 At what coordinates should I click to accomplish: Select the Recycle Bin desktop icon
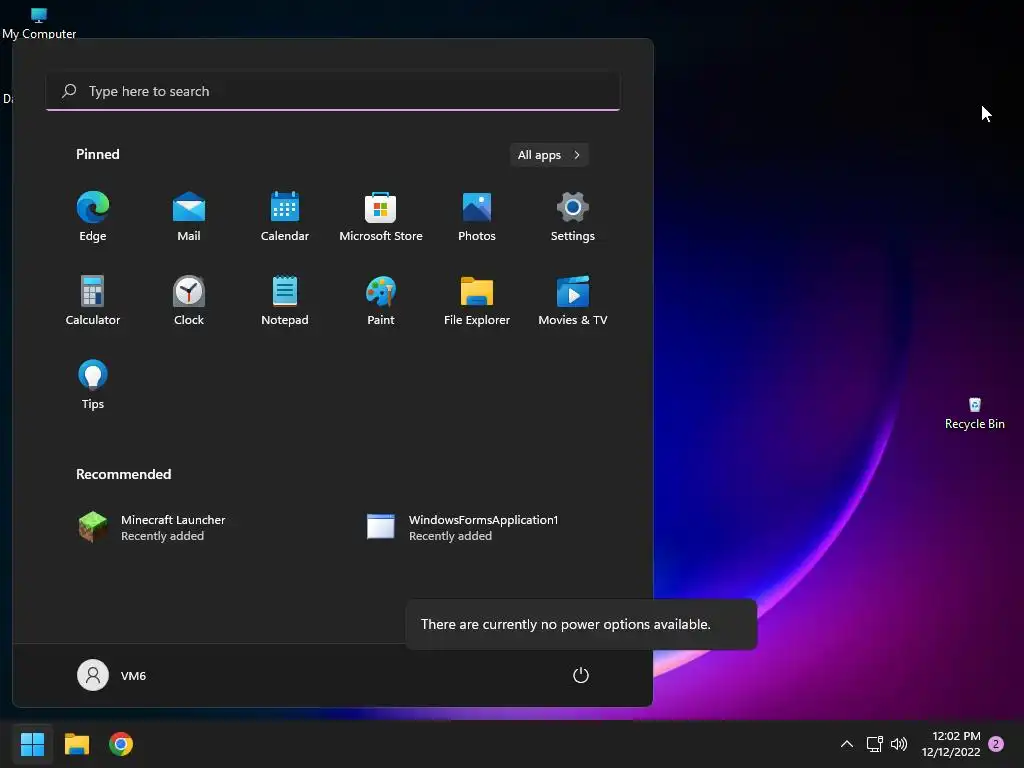pos(974,413)
